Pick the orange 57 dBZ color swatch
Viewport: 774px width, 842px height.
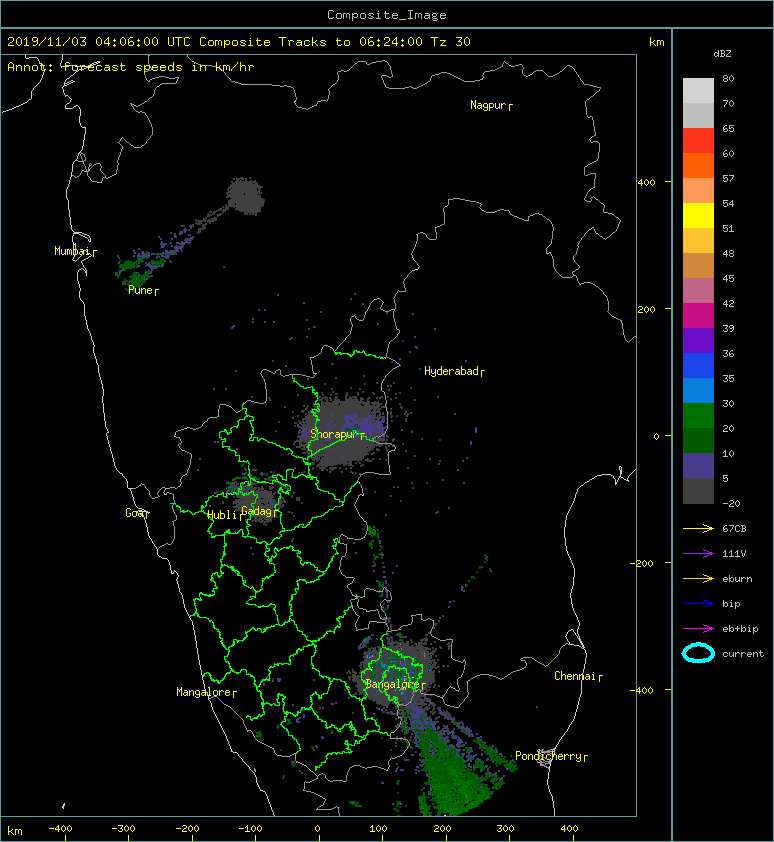pyautogui.click(x=698, y=165)
